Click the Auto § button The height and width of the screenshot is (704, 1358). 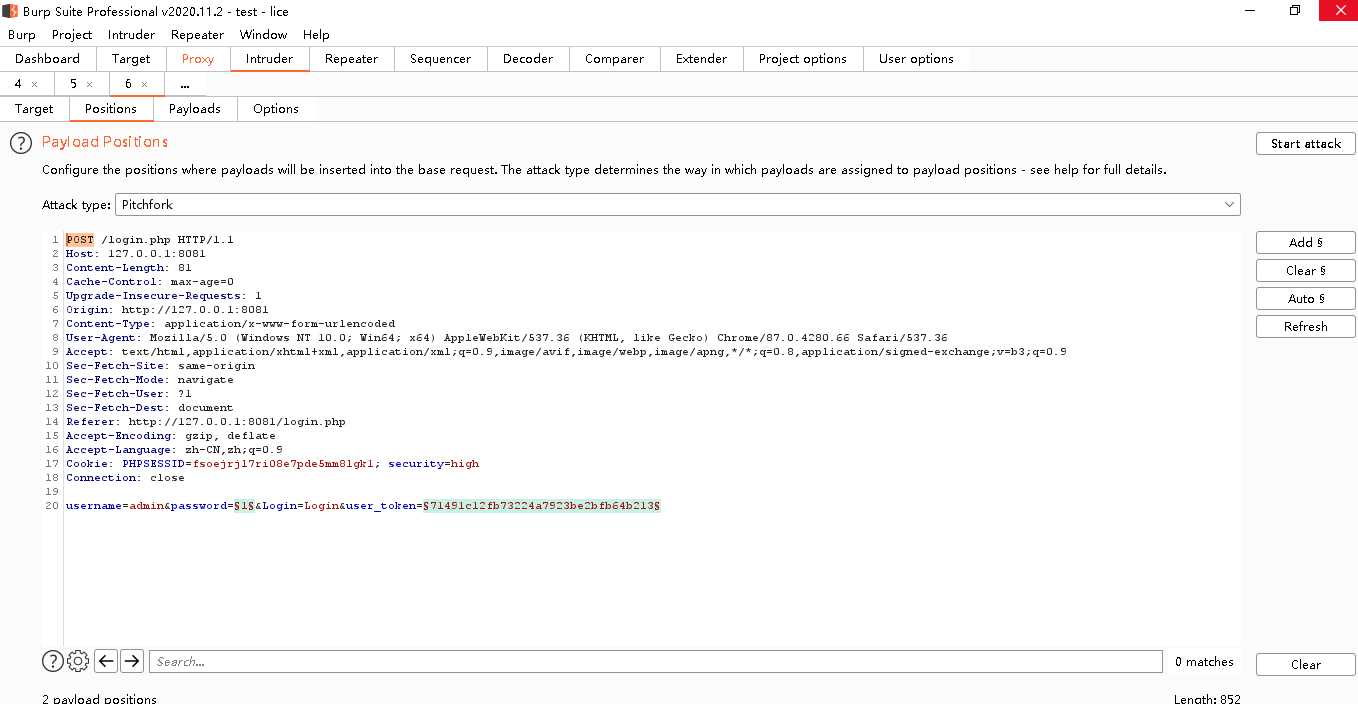click(x=1306, y=298)
